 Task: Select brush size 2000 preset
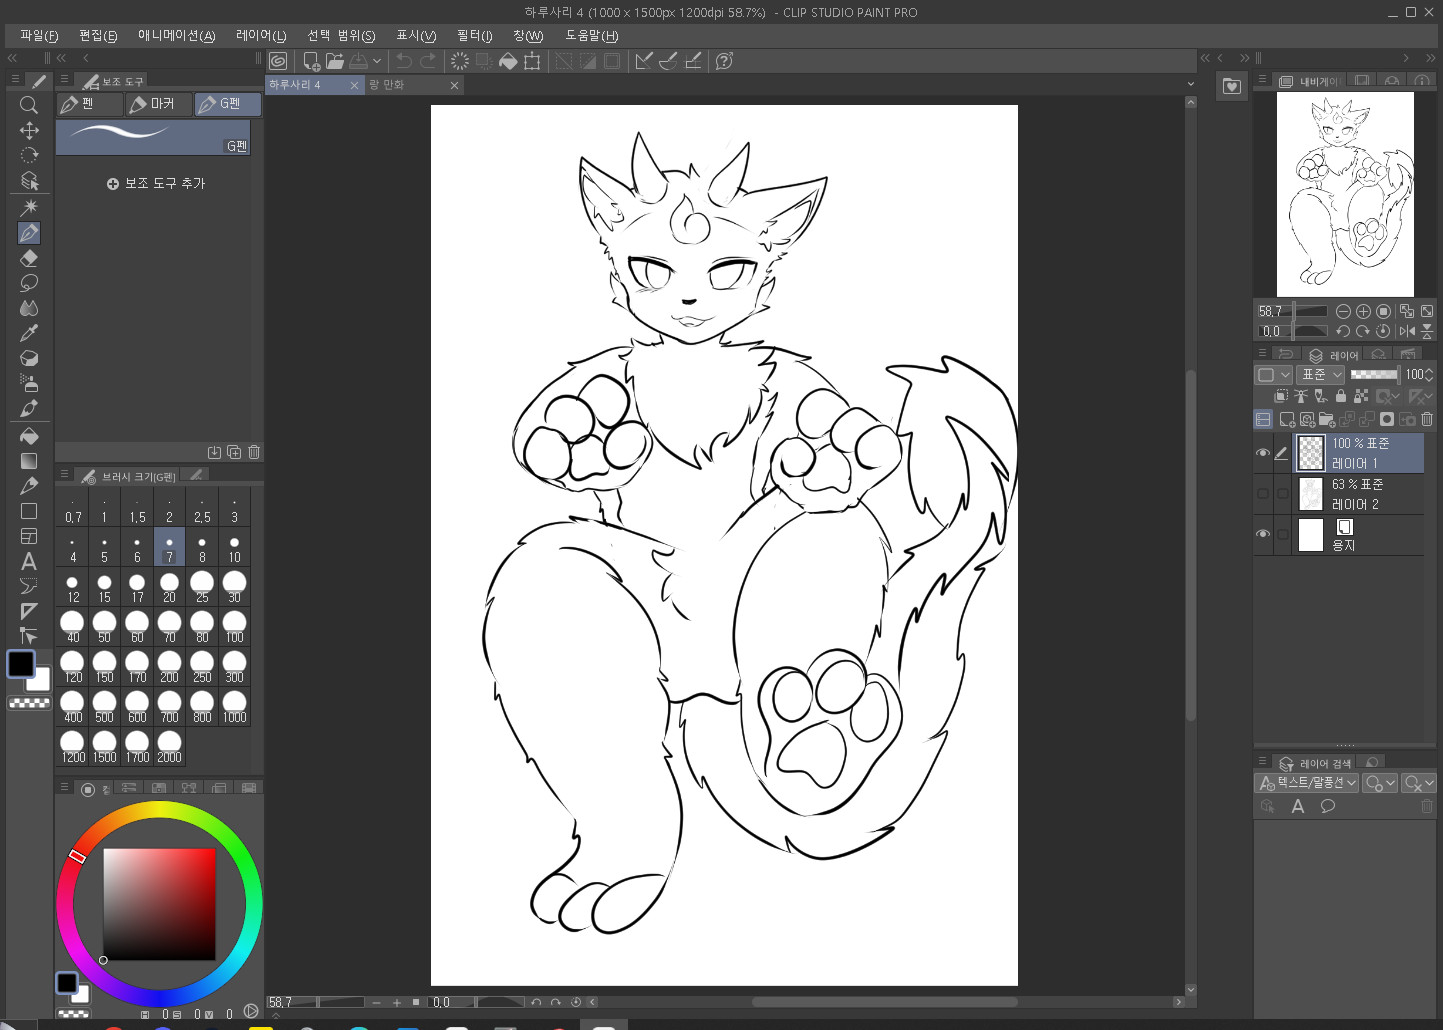click(x=169, y=748)
